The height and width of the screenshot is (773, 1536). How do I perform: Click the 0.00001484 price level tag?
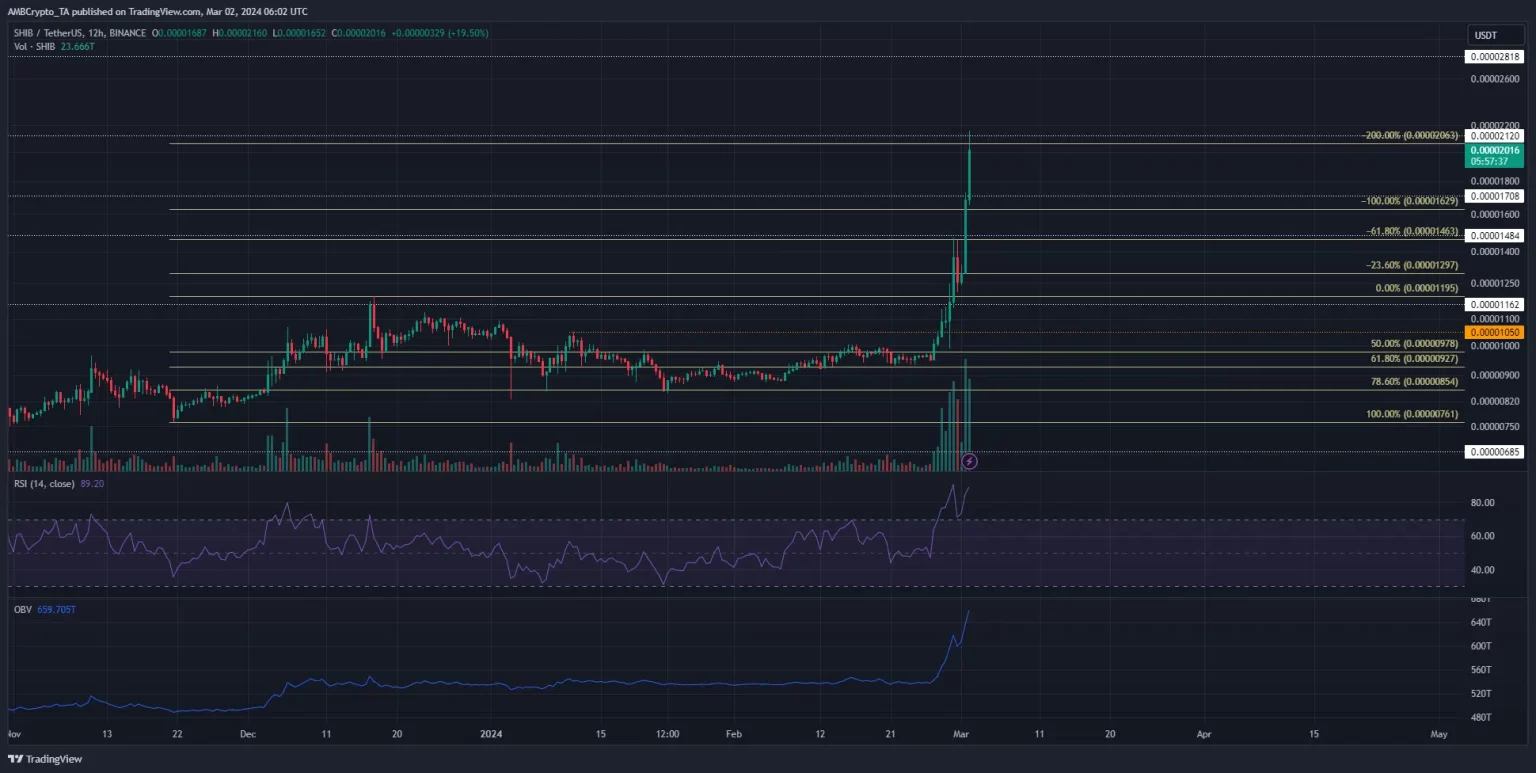click(x=1493, y=236)
